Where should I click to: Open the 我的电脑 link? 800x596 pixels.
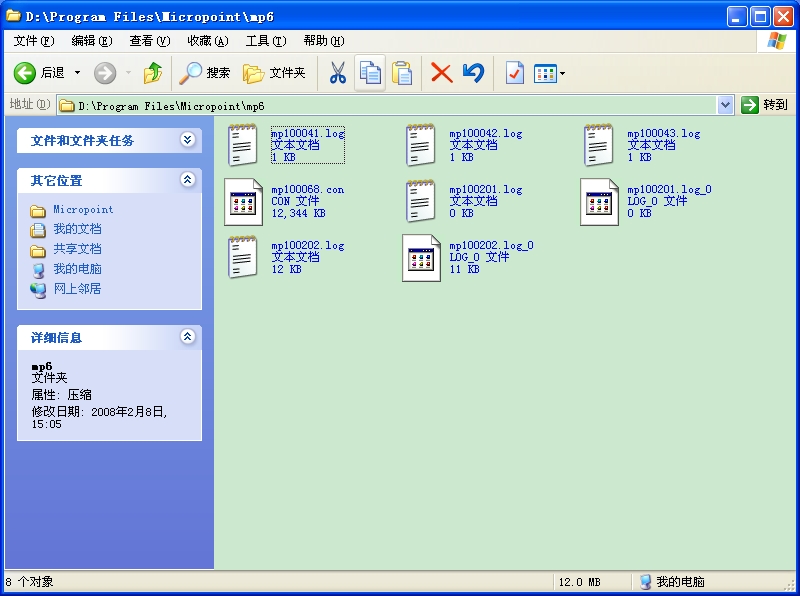[x=77, y=269]
